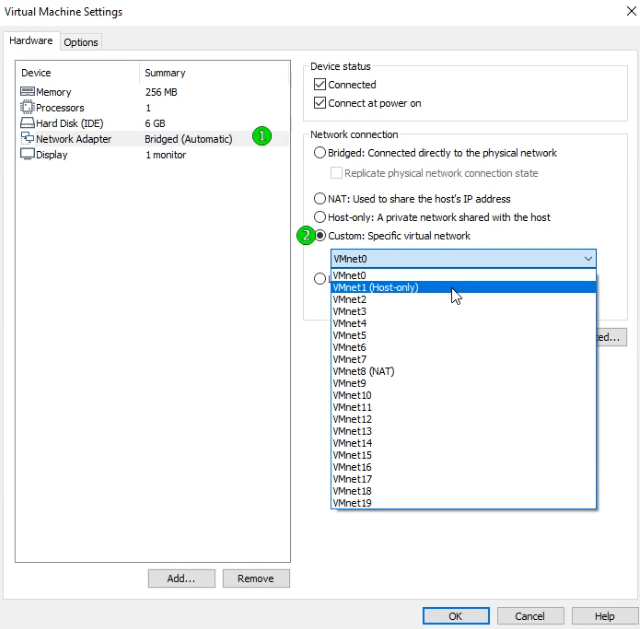The height and width of the screenshot is (629, 640).
Task: Select the Network Adapter icon
Action: (x=27, y=139)
